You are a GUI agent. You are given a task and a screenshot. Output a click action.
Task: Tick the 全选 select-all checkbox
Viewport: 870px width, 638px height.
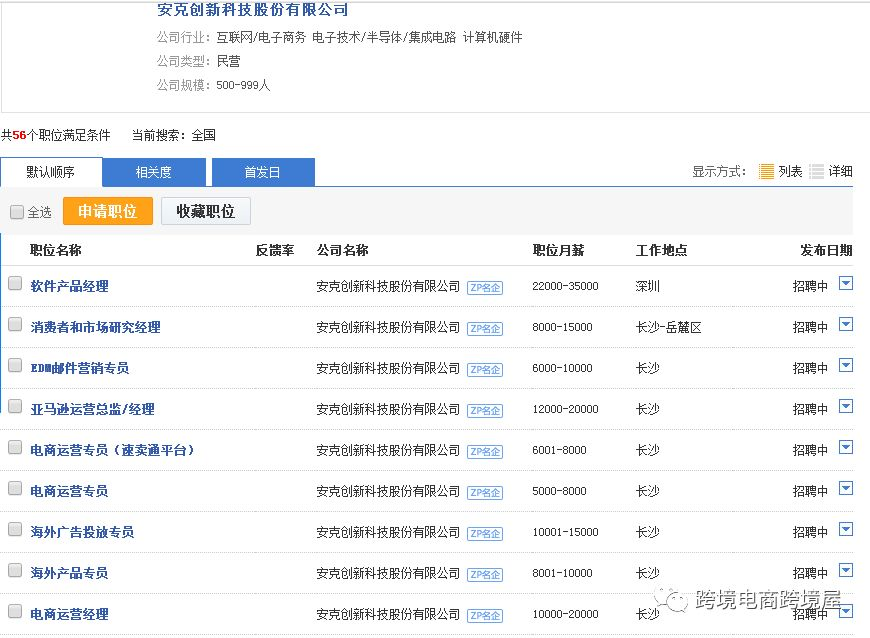tap(17, 212)
